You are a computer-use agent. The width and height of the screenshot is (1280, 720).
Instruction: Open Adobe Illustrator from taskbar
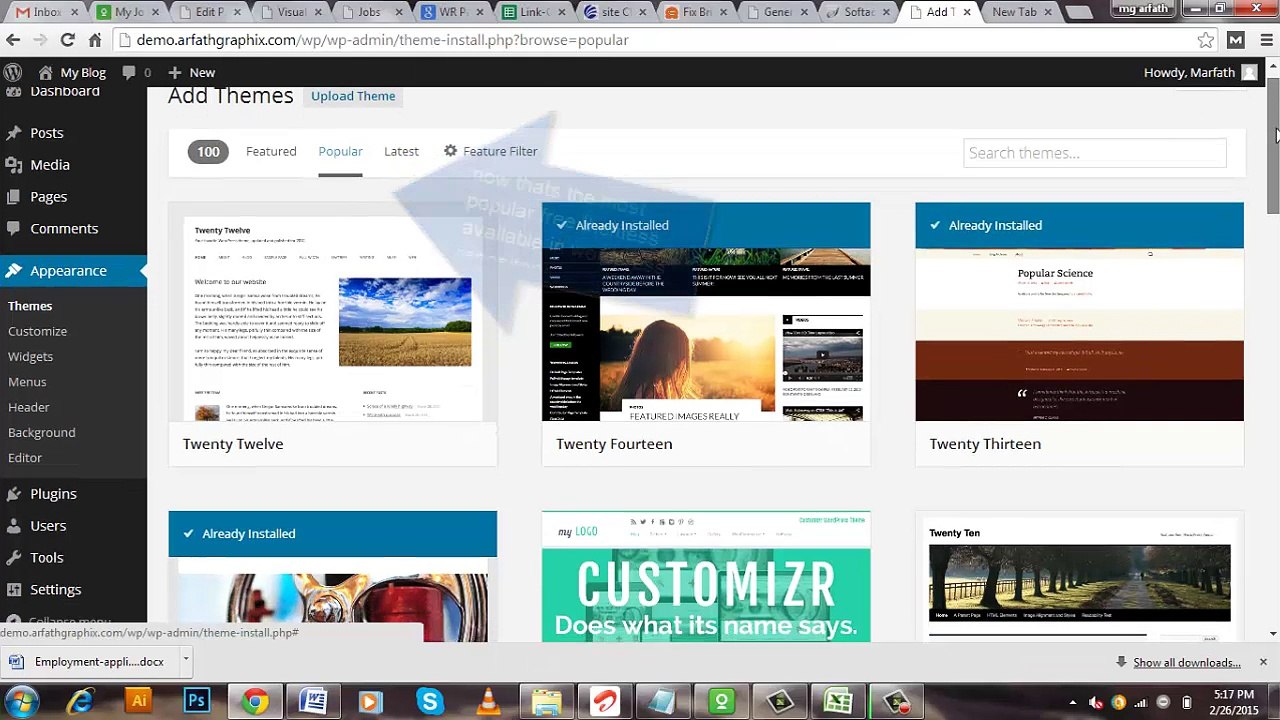pos(139,702)
